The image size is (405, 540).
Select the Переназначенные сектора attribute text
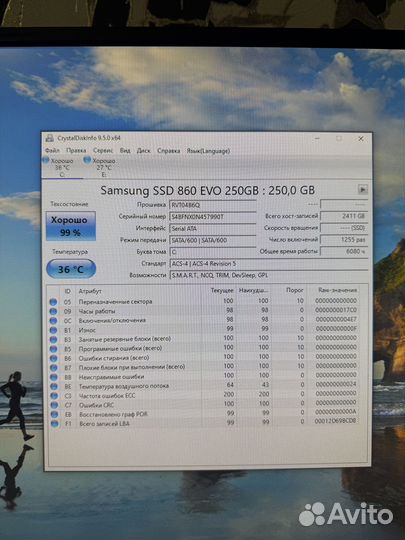point(115,302)
